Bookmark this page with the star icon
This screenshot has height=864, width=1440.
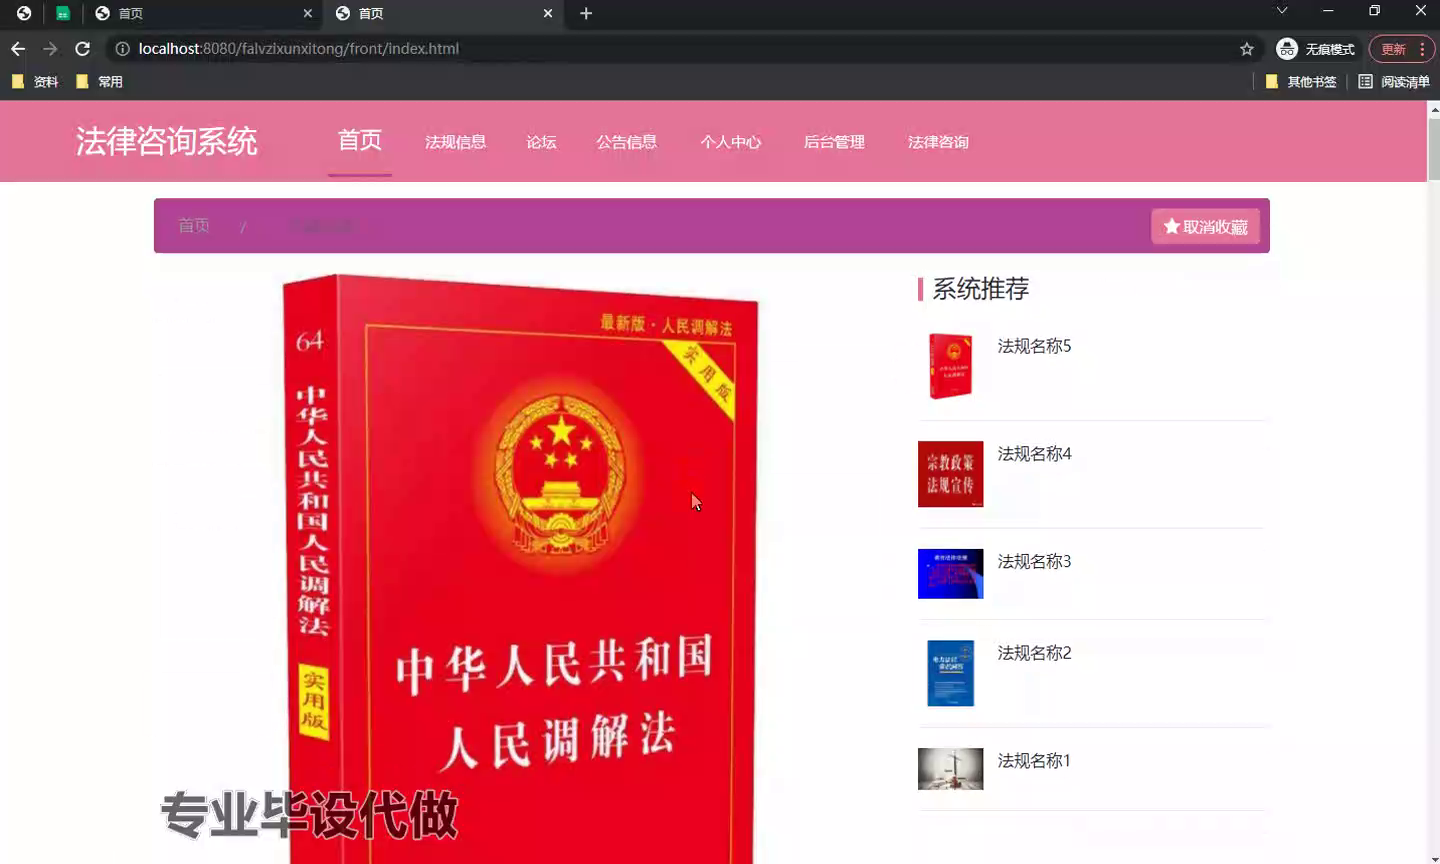[x=1246, y=49]
